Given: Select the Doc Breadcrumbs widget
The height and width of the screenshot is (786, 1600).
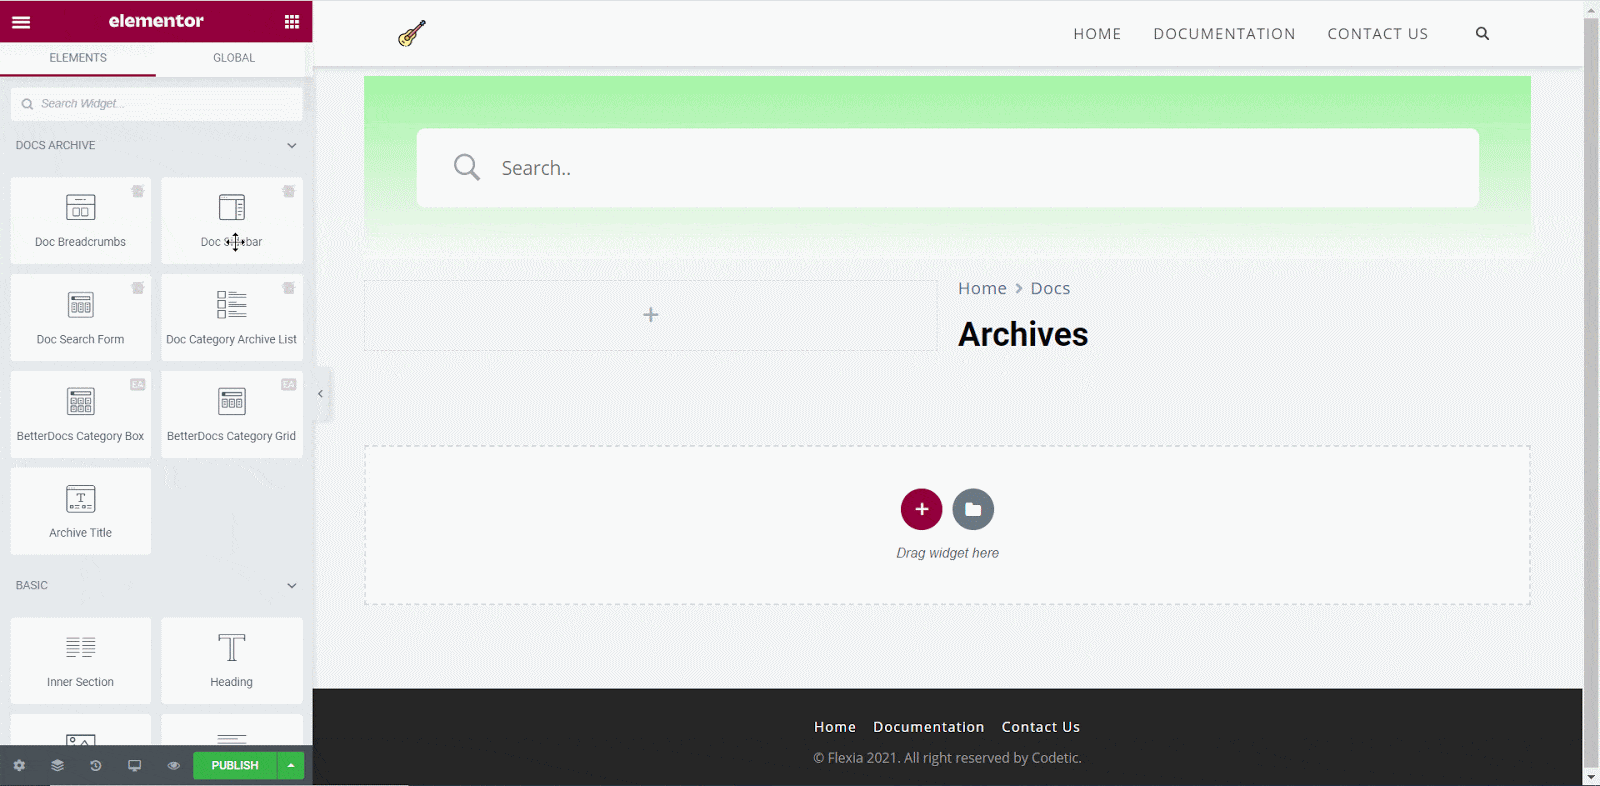Looking at the screenshot, I should point(81,220).
